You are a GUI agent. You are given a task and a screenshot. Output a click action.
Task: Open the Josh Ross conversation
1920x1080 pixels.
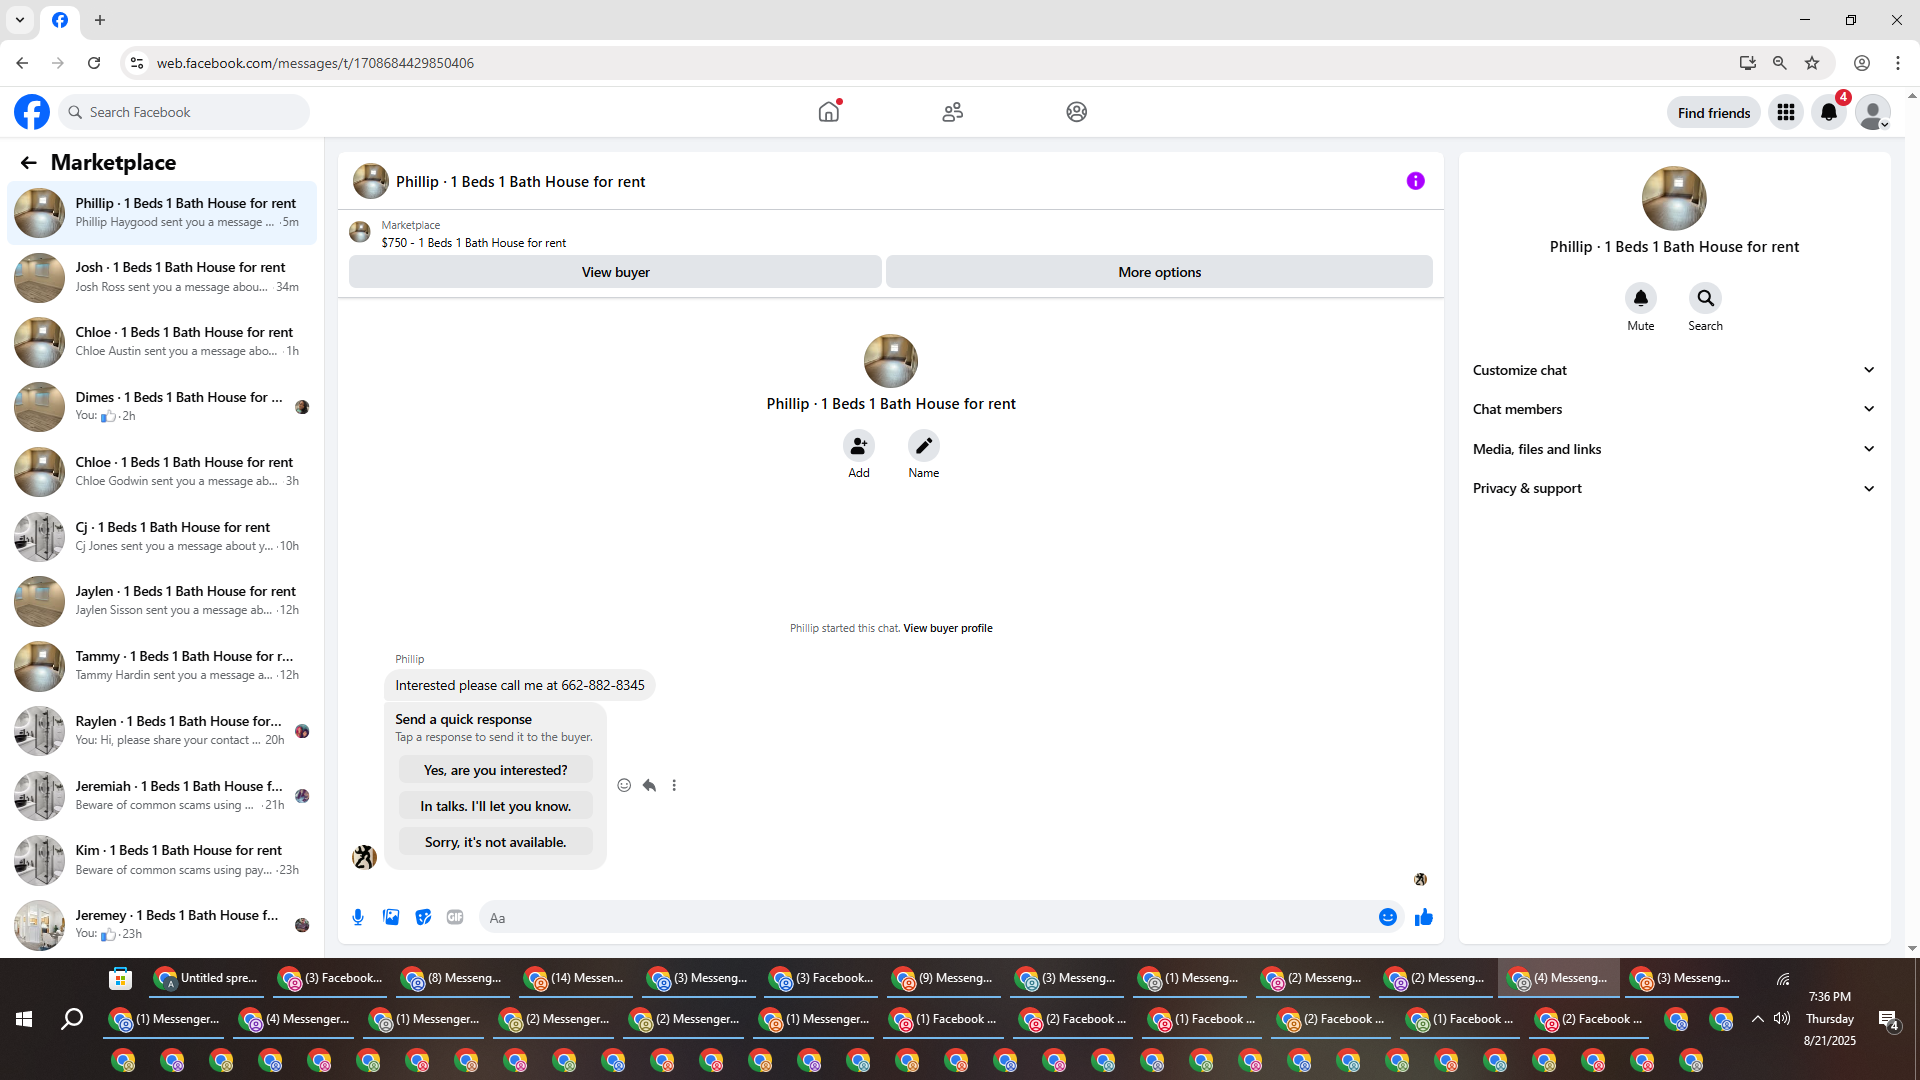coord(162,277)
